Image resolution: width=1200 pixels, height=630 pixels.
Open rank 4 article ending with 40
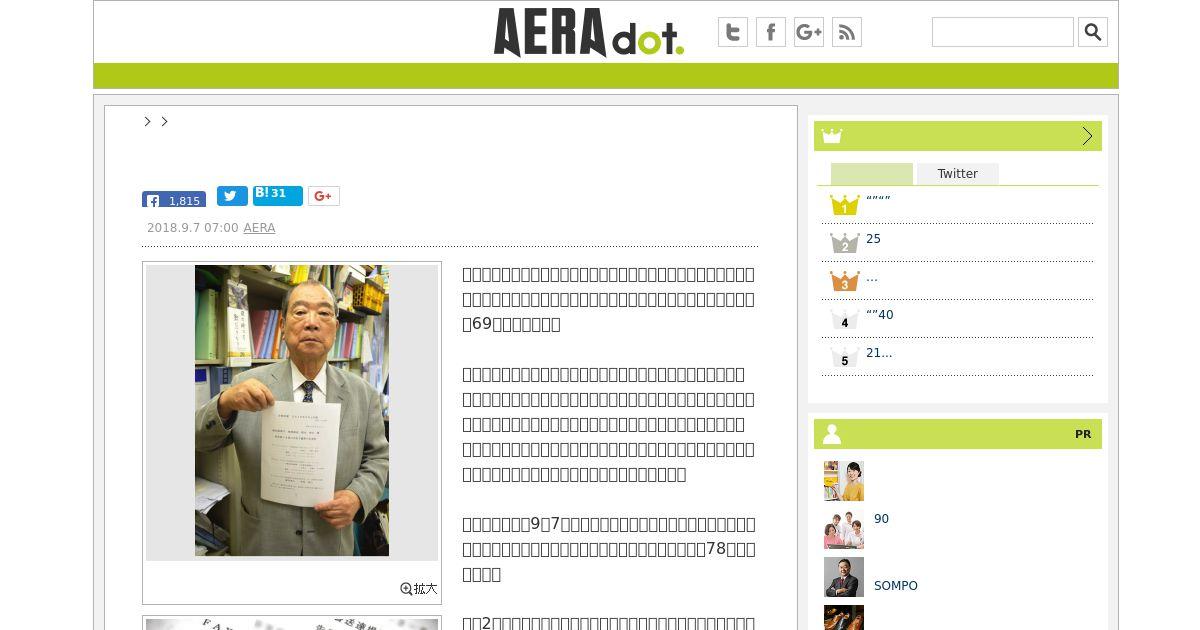point(880,315)
